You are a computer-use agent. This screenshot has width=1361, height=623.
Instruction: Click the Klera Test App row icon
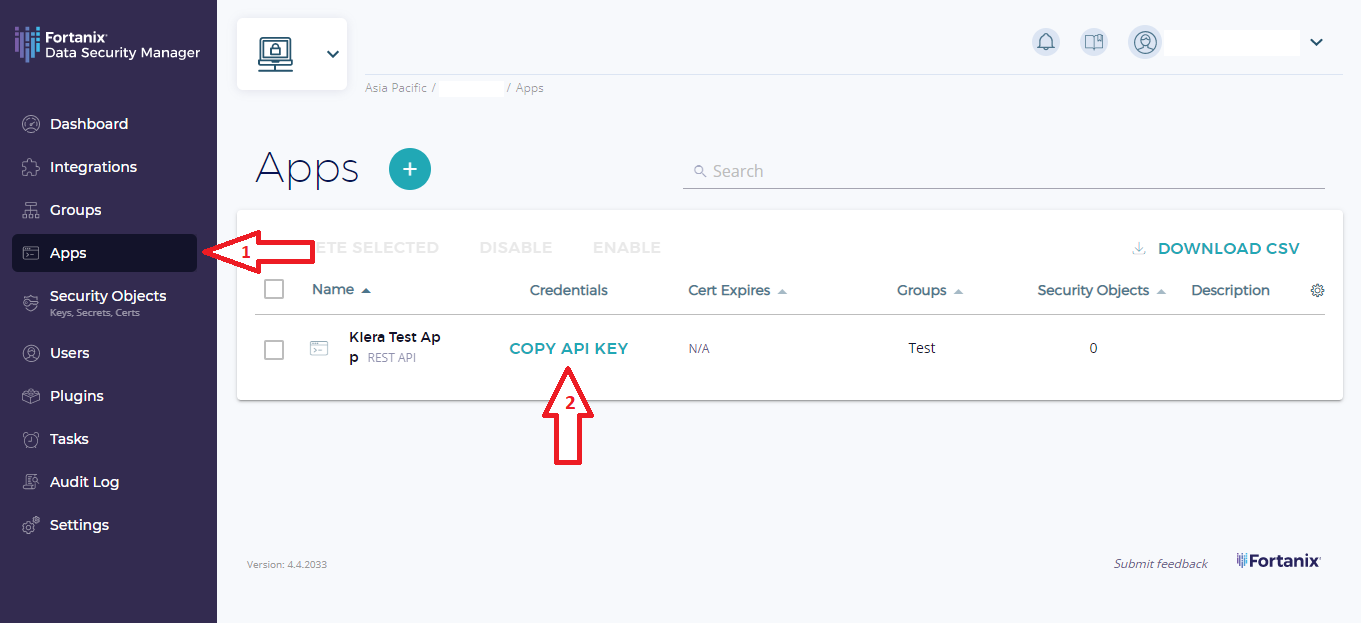[319, 348]
